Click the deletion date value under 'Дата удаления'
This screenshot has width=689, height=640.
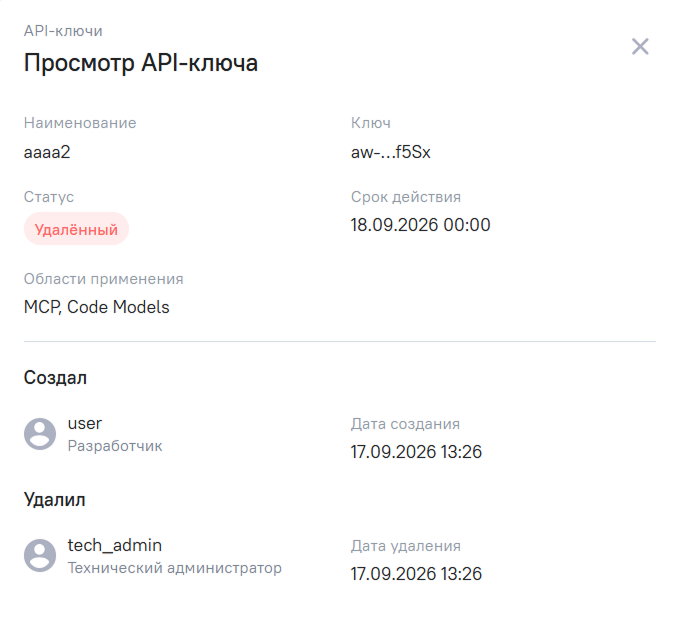416,574
